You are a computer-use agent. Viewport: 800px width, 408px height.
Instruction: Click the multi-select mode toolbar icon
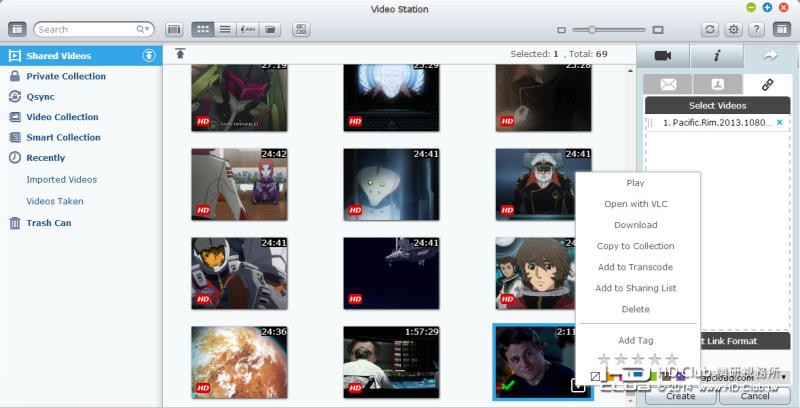click(x=302, y=30)
